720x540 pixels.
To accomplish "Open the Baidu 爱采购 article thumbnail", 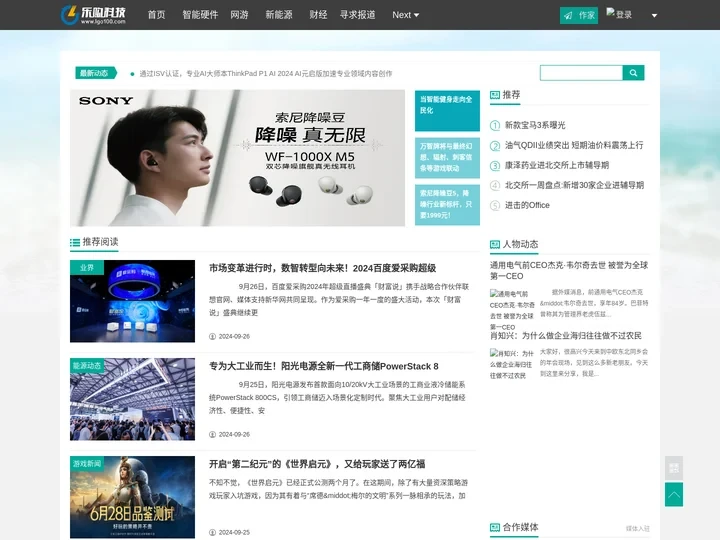I will coord(132,301).
